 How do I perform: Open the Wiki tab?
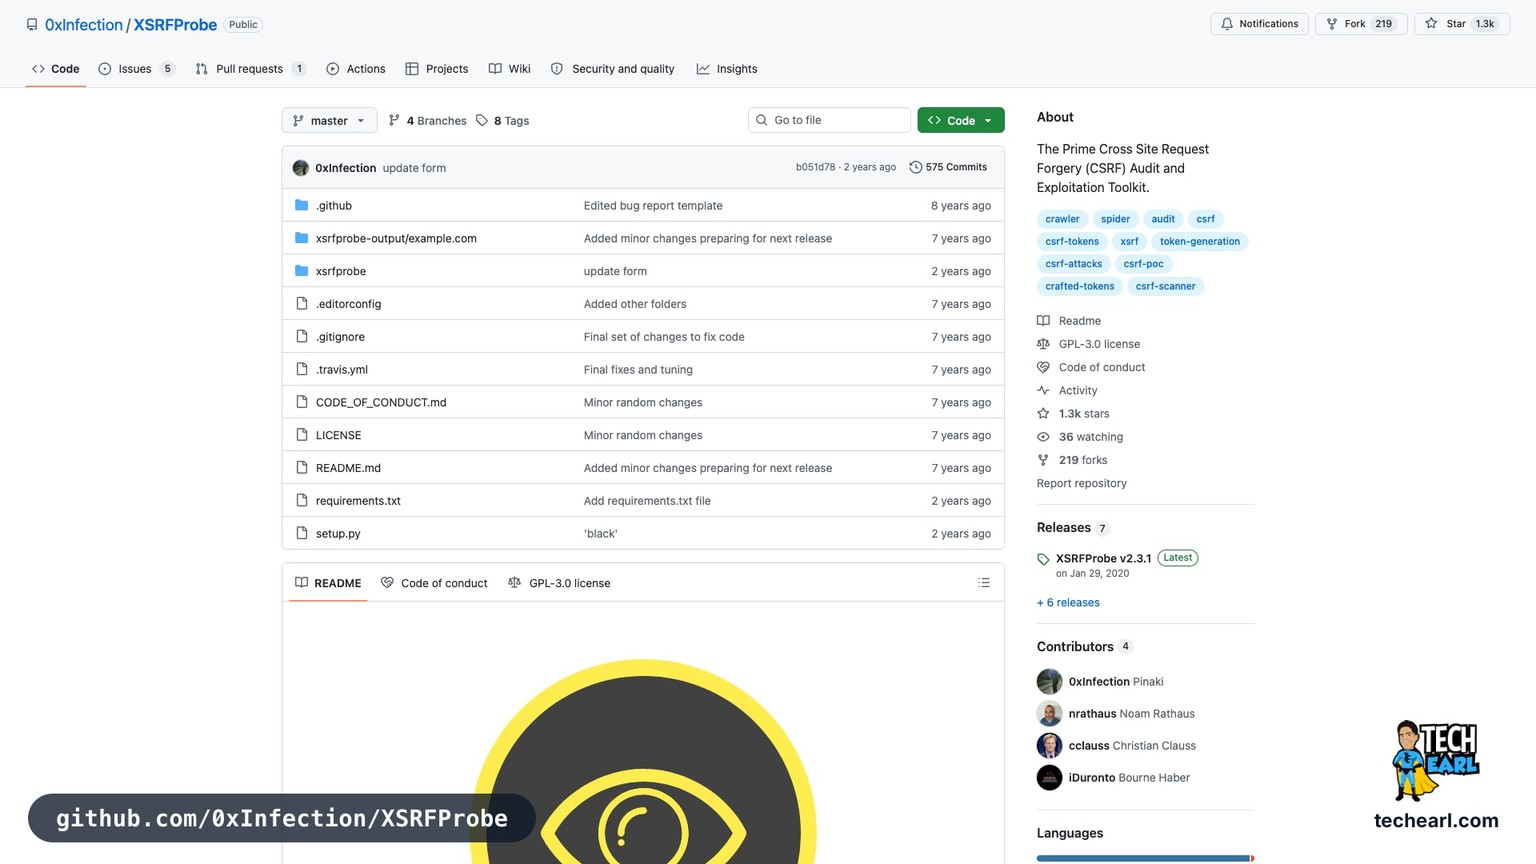click(x=510, y=69)
